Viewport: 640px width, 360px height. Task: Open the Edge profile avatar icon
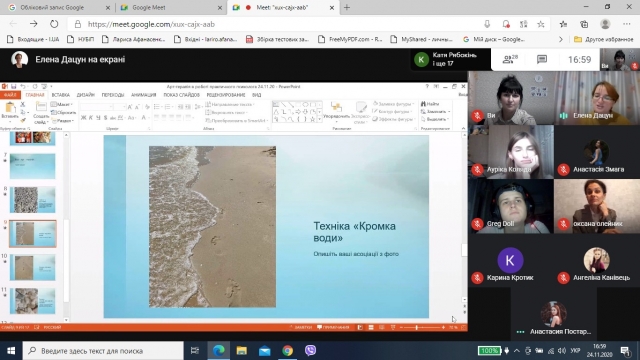pyautogui.click(x=605, y=24)
